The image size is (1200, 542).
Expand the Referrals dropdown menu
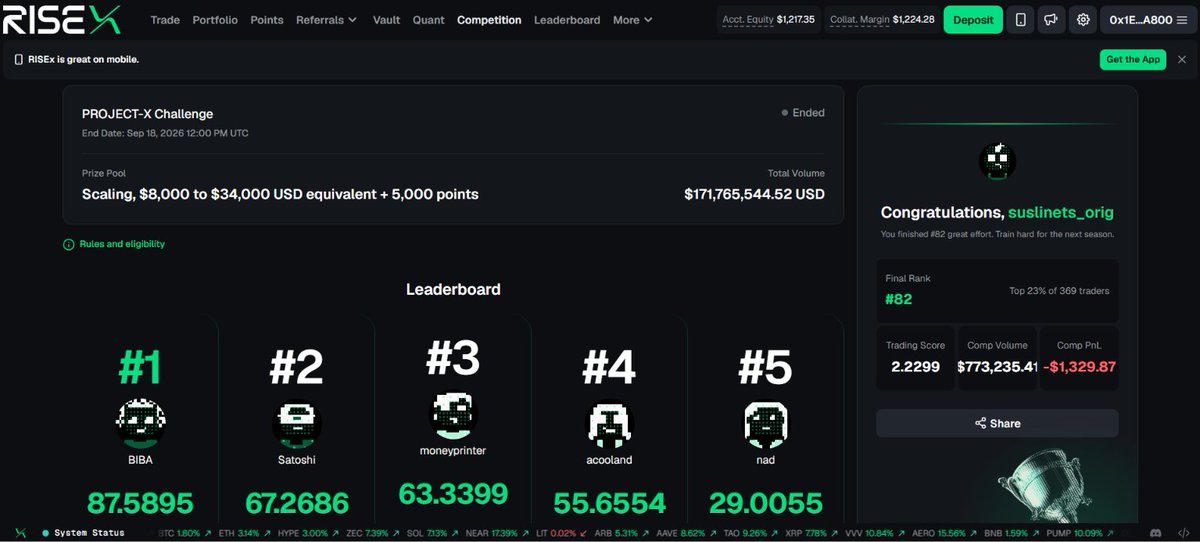326,20
